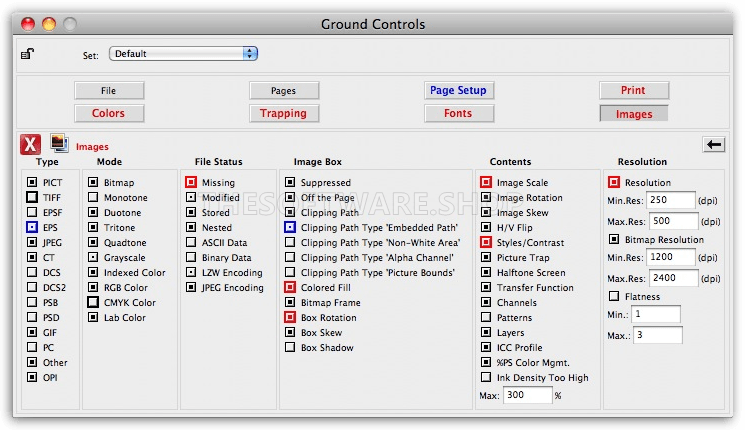Viewport: 745px width, 430px height.
Task: Switch to the Page Setup category
Action: pyautogui.click(x=458, y=90)
